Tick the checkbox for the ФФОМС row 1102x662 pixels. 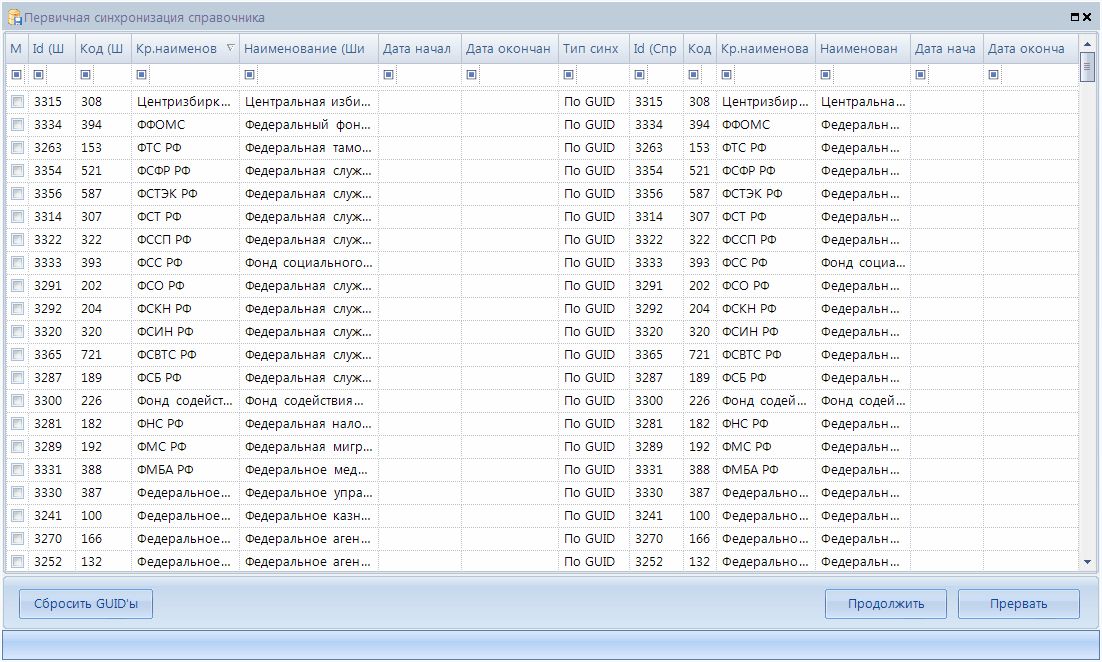pyautogui.click(x=17, y=125)
